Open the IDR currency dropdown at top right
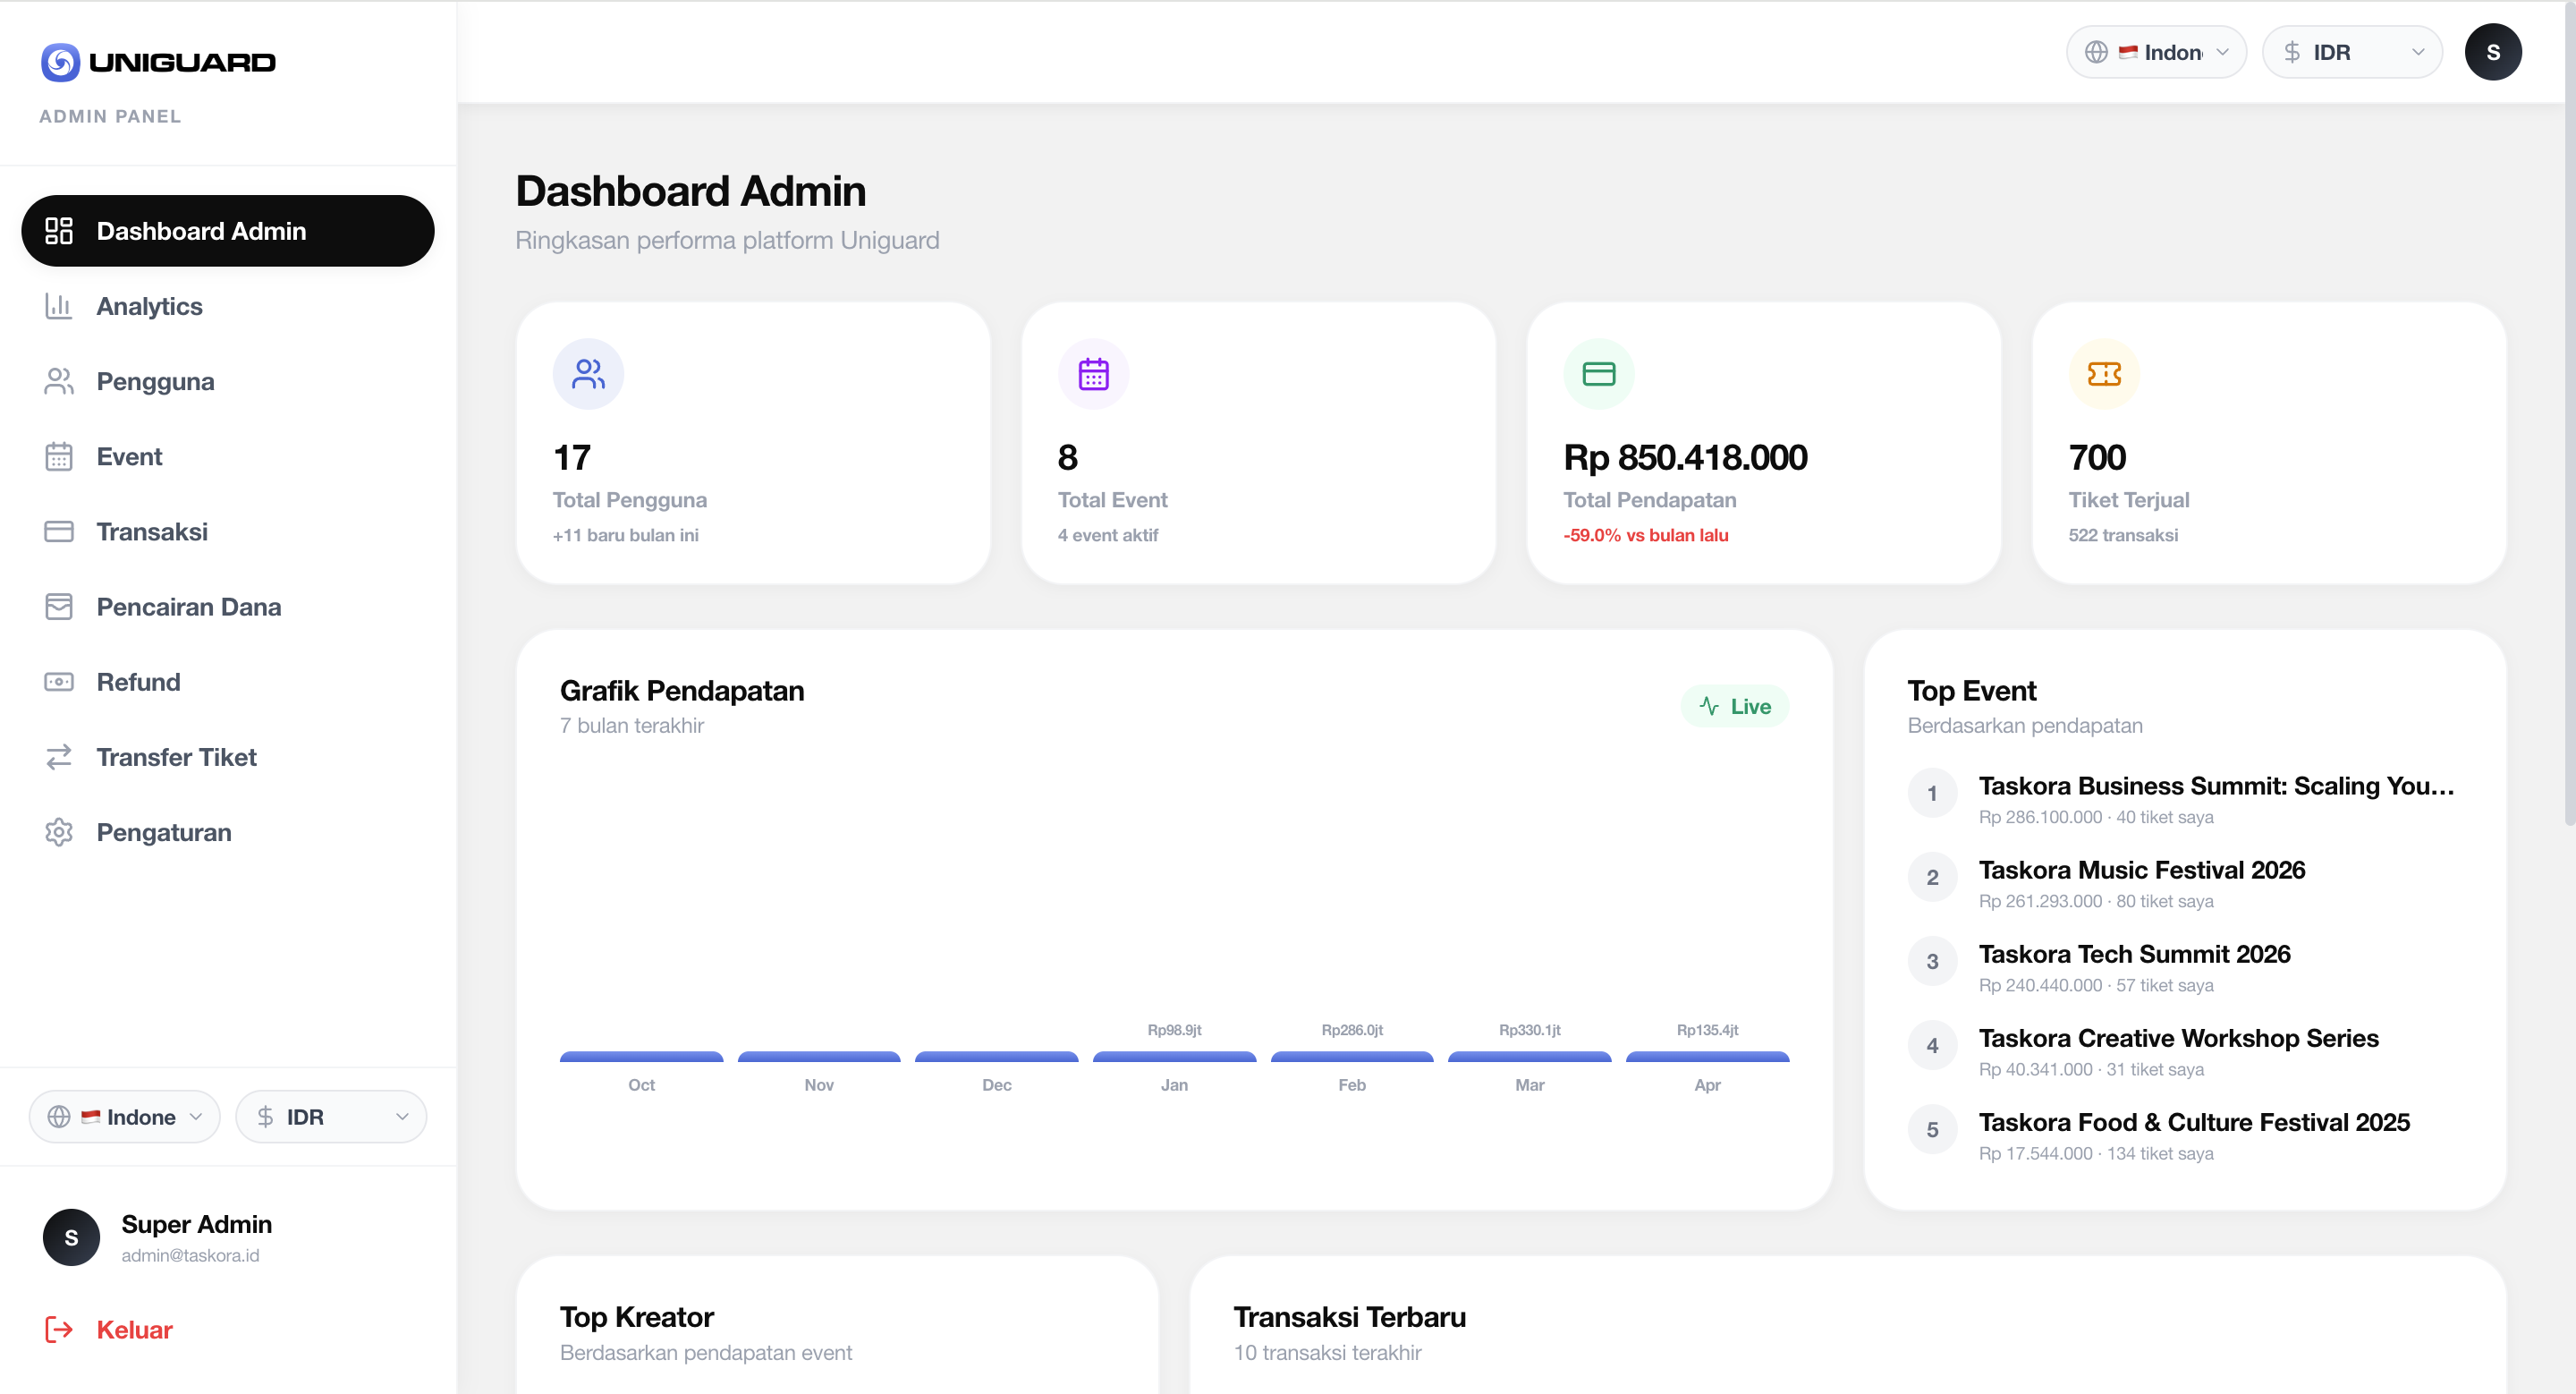This screenshot has height=1394, width=2576. coord(2352,51)
